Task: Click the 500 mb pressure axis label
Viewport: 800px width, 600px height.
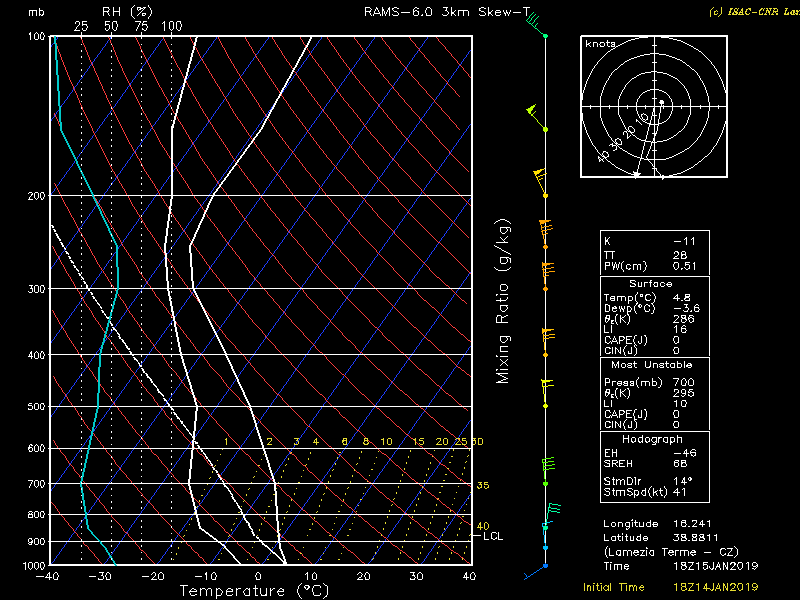Action: [36, 407]
